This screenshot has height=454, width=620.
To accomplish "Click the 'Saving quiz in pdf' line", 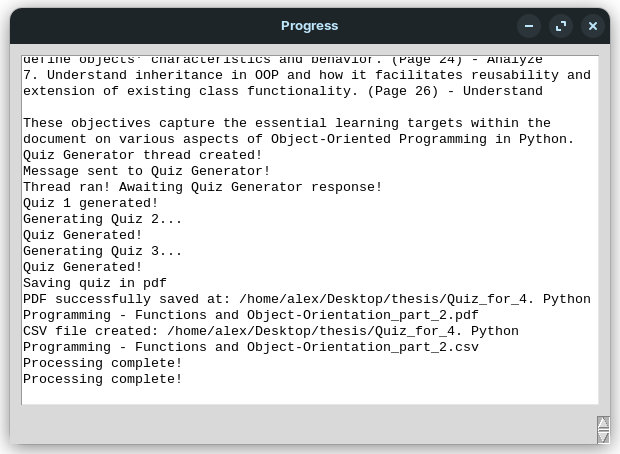I will click(x=95, y=283).
